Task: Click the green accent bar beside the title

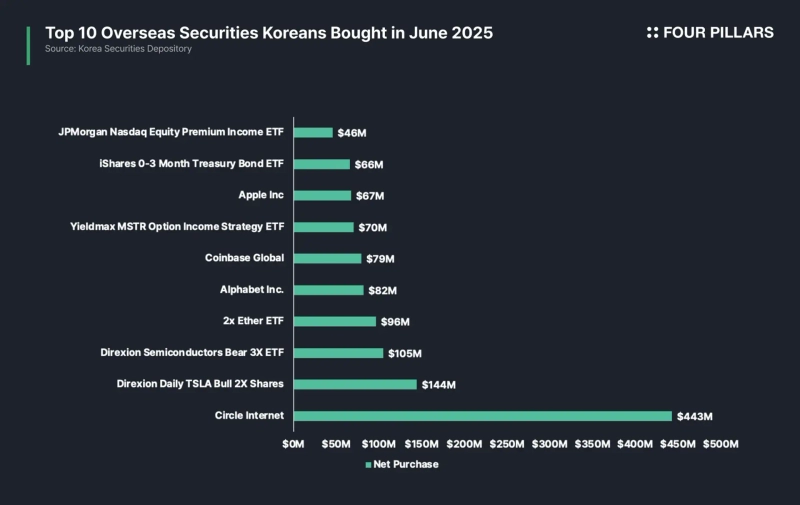Action: 28,46
